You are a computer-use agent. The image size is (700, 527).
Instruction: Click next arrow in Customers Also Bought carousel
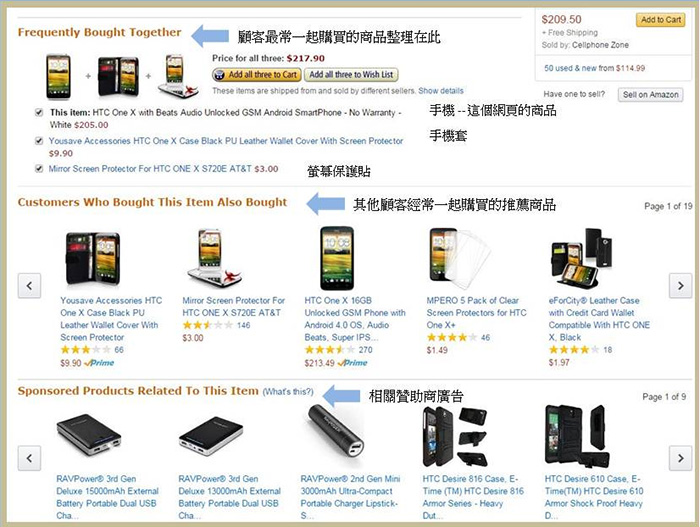pos(680,285)
